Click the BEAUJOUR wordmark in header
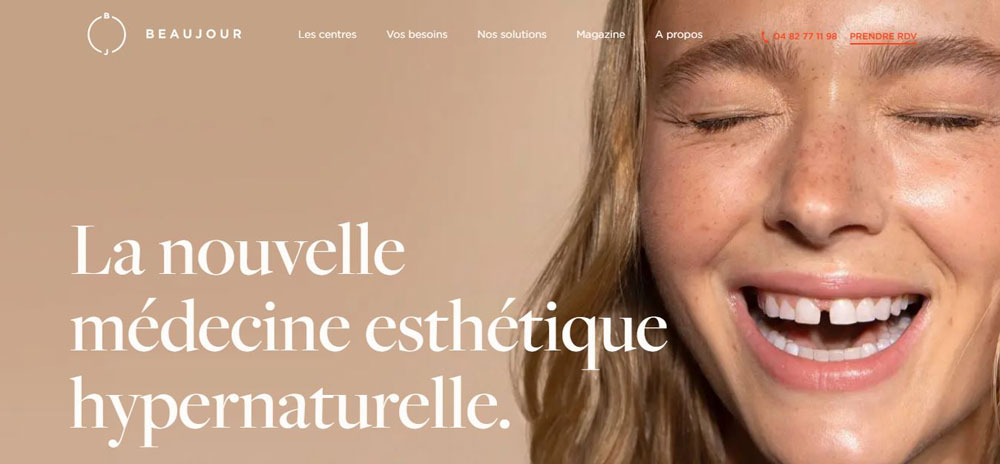 pos(194,34)
